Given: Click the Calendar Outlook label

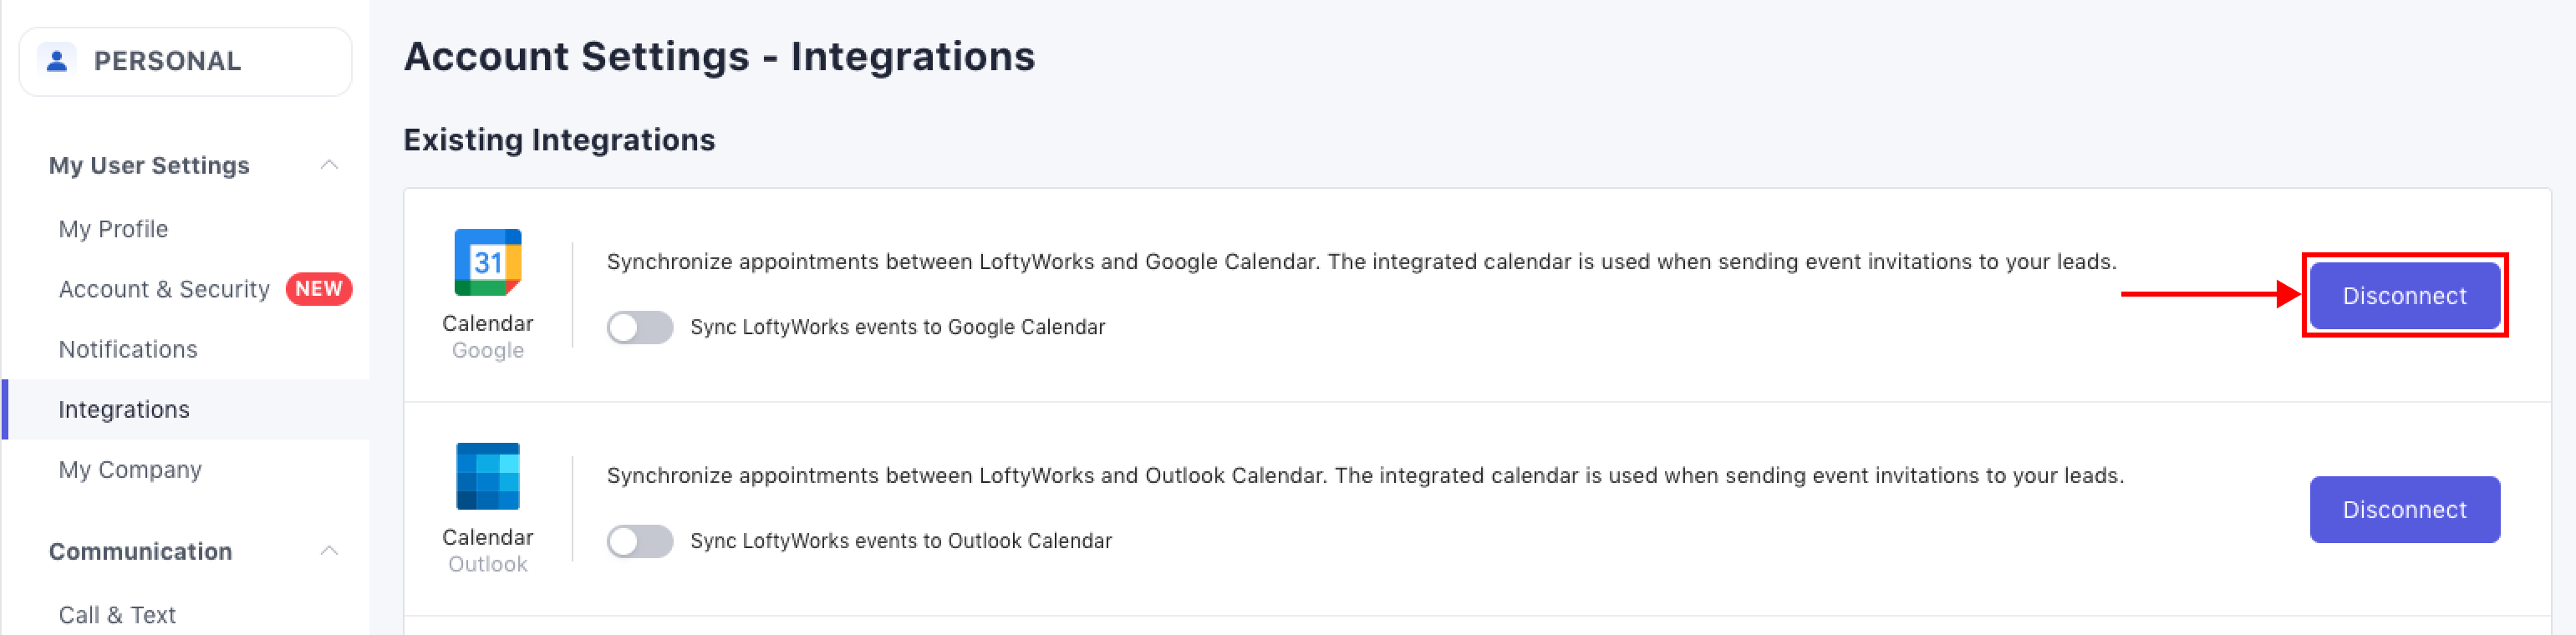Looking at the screenshot, I should 488,550.
